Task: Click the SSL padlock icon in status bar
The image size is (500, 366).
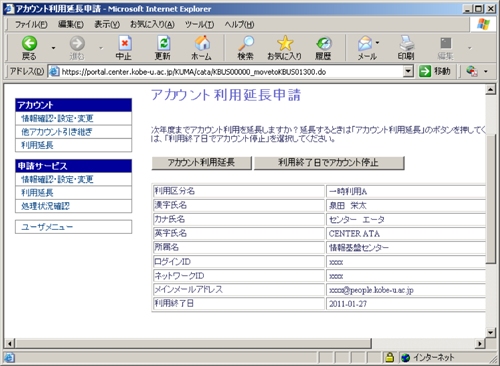Action: click(x=389, y=357)
